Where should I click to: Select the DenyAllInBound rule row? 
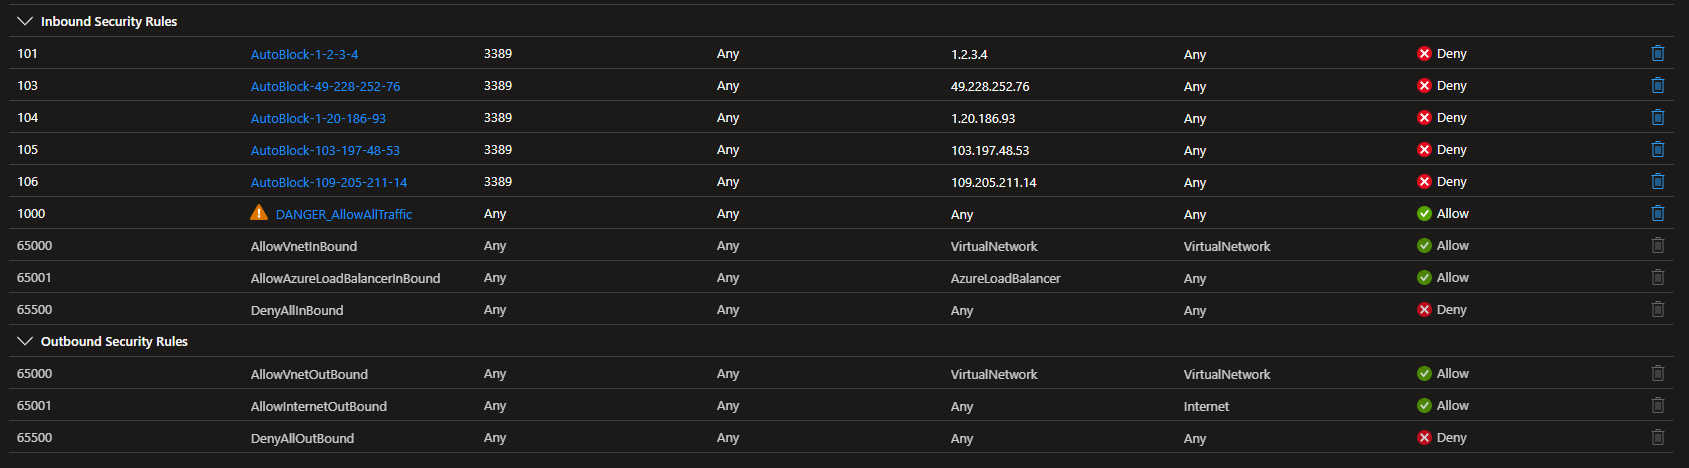coord(296,311)
